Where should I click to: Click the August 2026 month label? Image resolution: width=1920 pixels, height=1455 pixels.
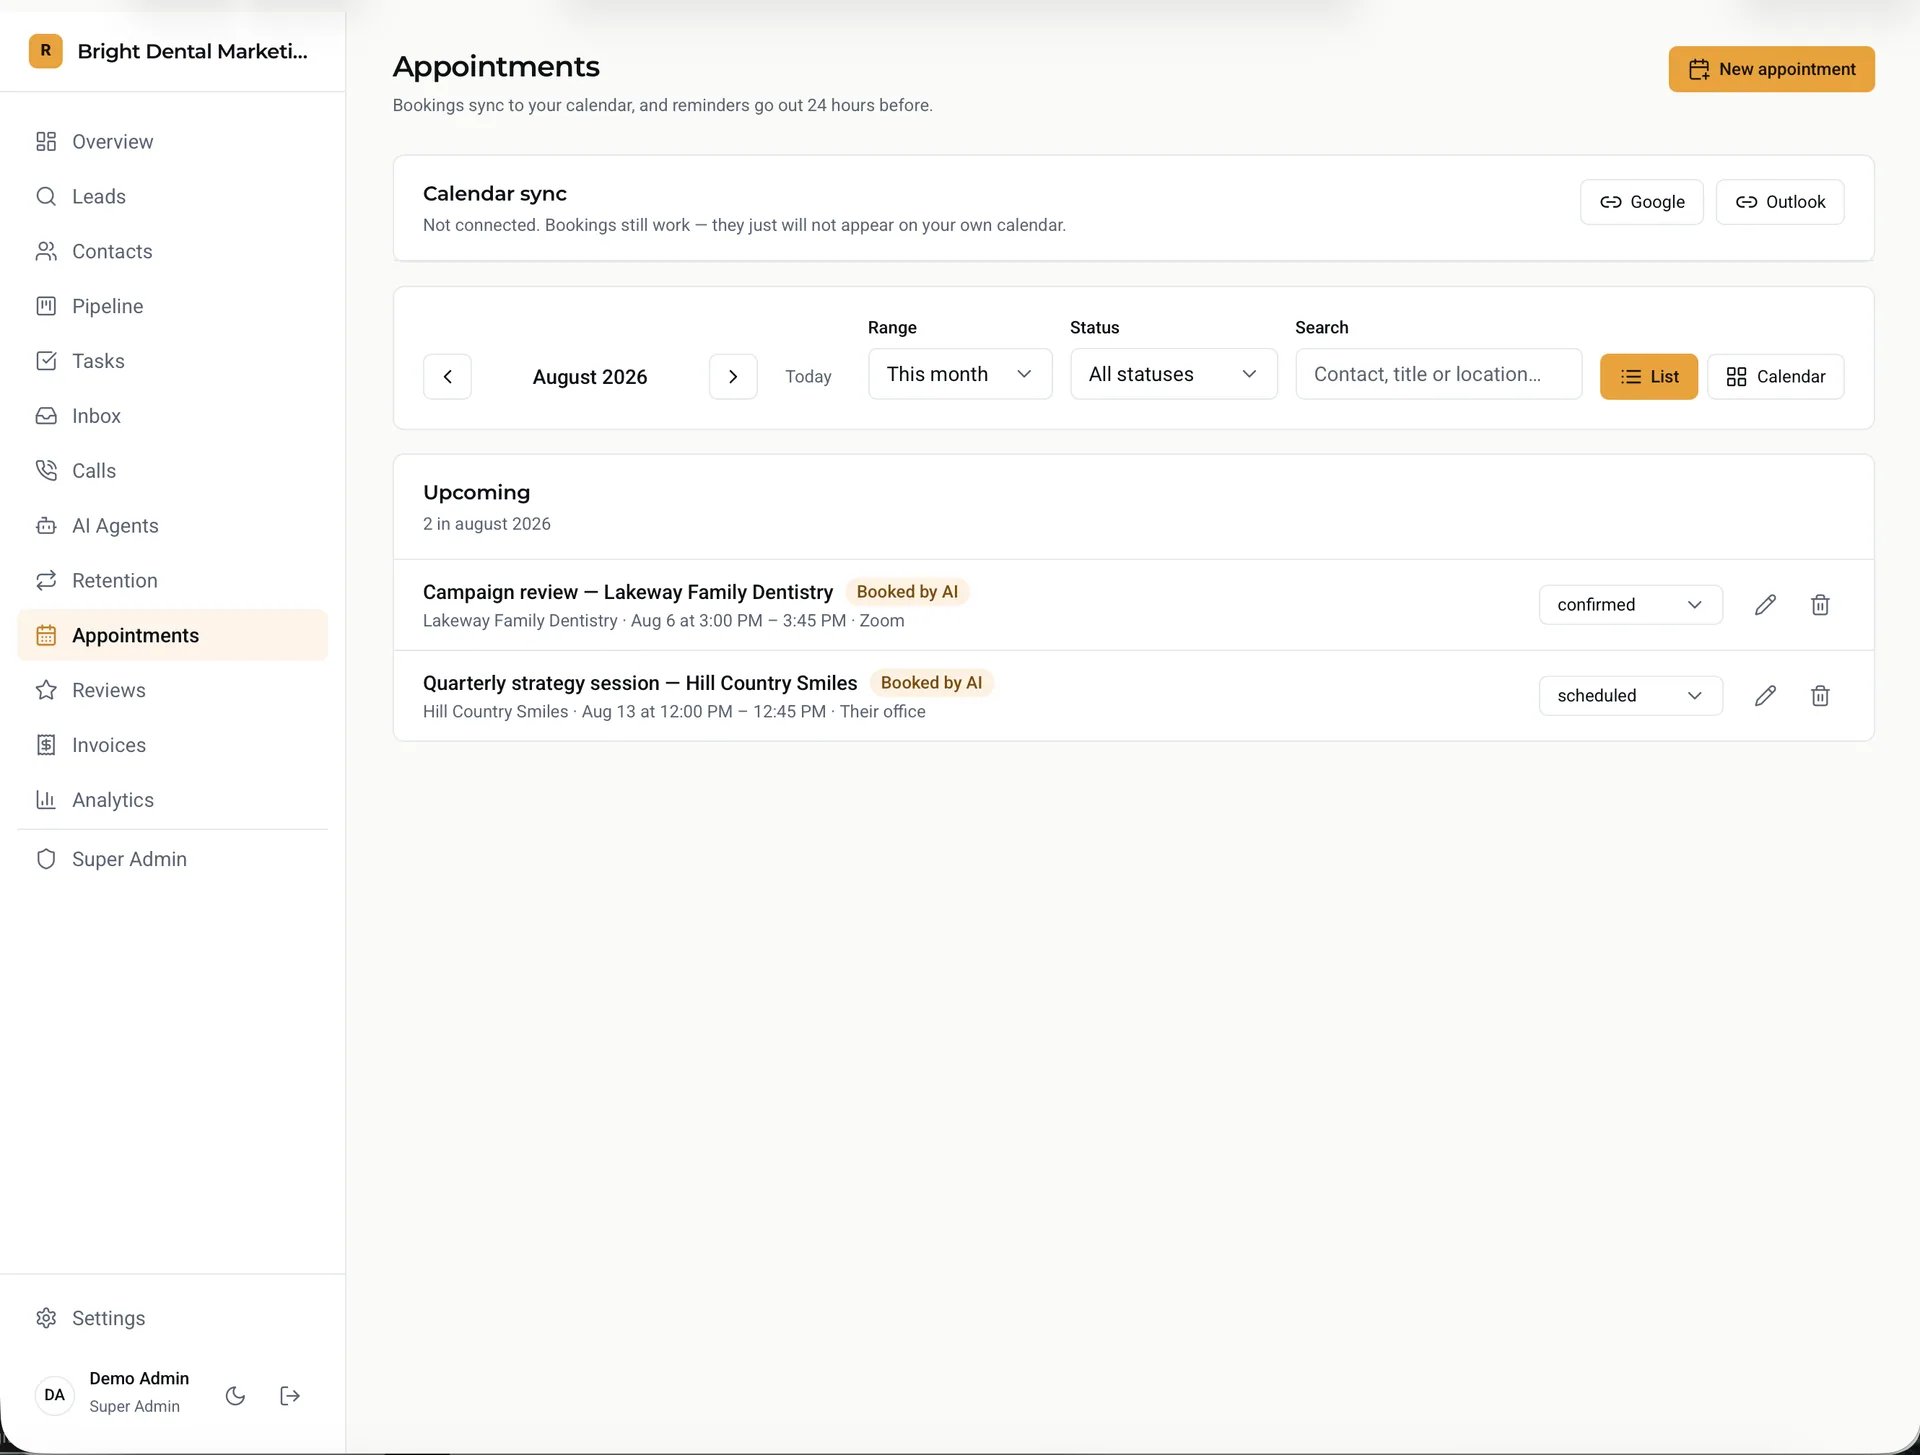coord(590,377)
